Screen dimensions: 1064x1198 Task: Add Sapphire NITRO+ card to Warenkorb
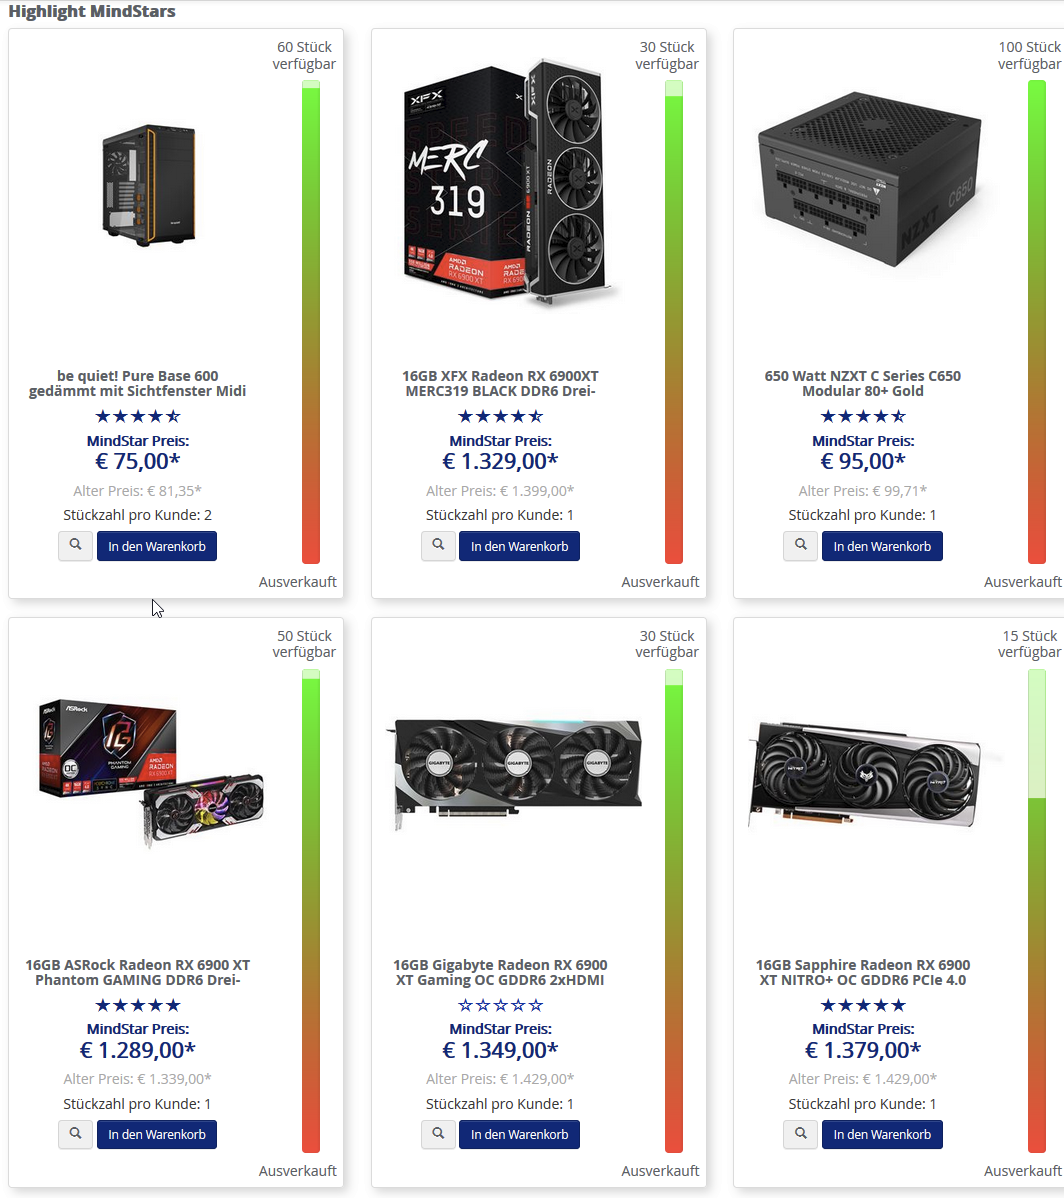point(882,1135)
